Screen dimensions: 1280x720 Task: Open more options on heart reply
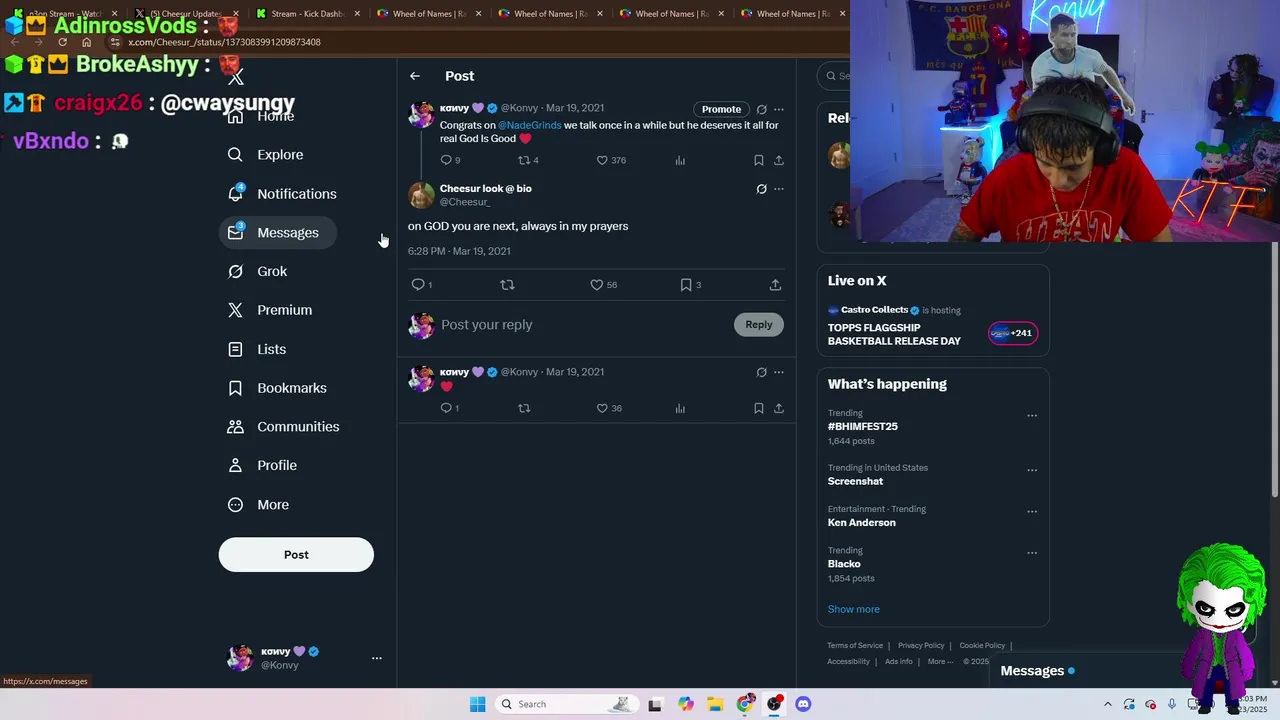pos(779,373)
